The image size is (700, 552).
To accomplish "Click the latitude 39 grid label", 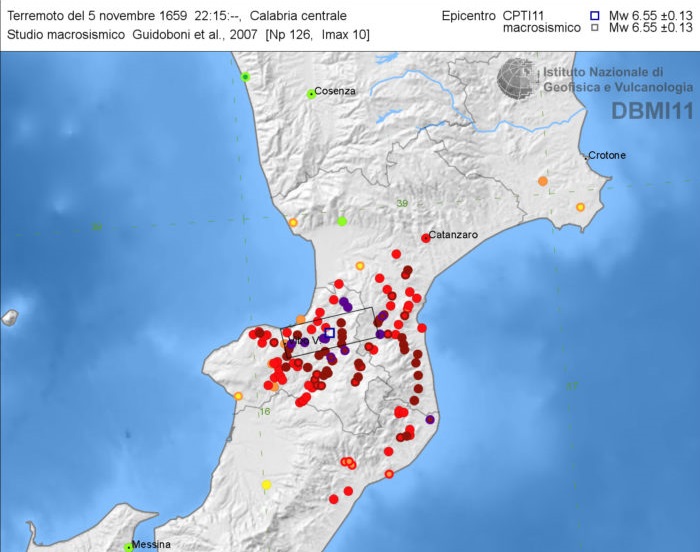I will pyautogui.click(x=403, y=204).
